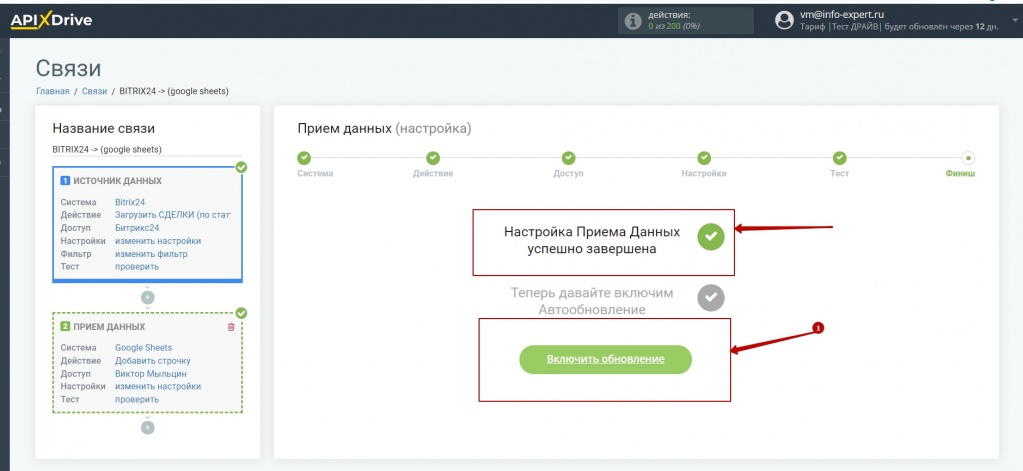The height and width of the screenshot is (471, 1023).
Task: Click изменить настройки in source block
Action: [x=158, y=241]
